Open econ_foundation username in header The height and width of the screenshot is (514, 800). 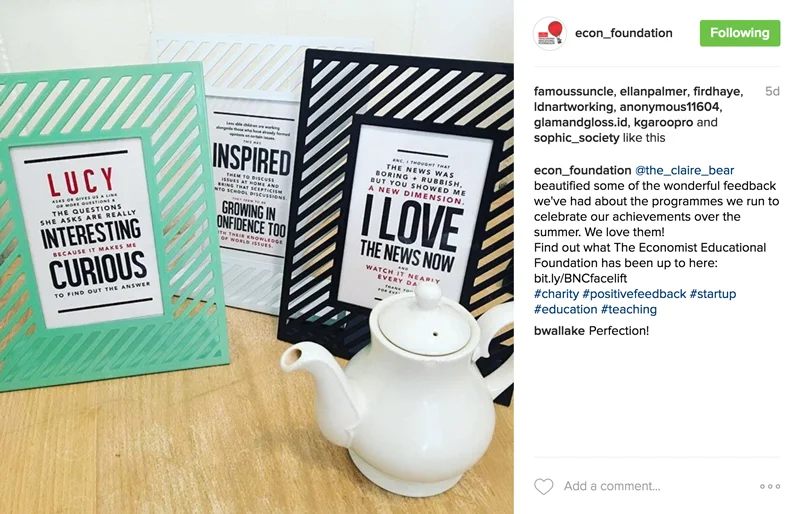point(623,33)
